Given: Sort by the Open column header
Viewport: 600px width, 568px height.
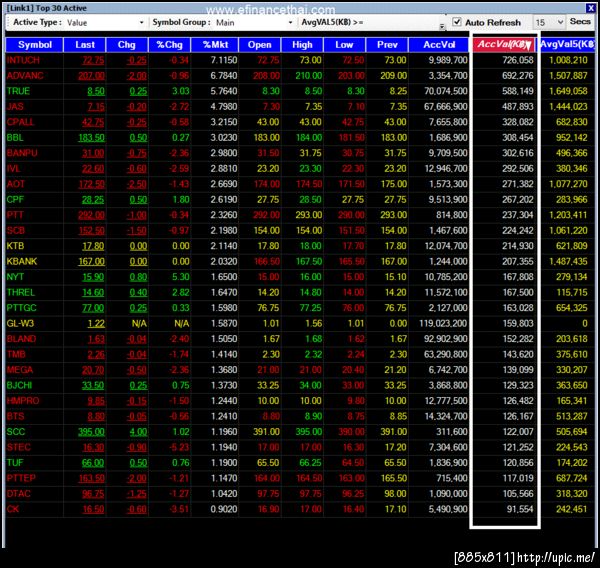Looking at the screenshot, I should (x=259, y=45).
